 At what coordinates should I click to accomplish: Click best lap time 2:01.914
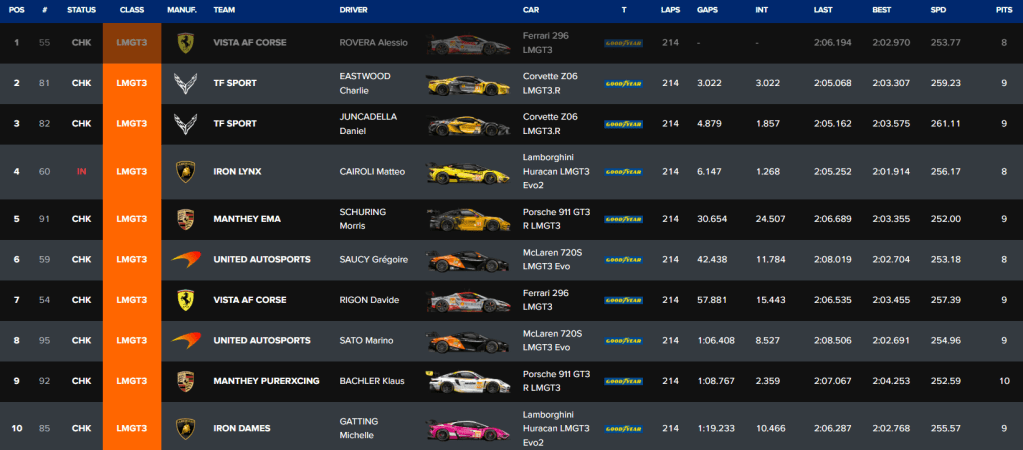[x=891, y=172]
